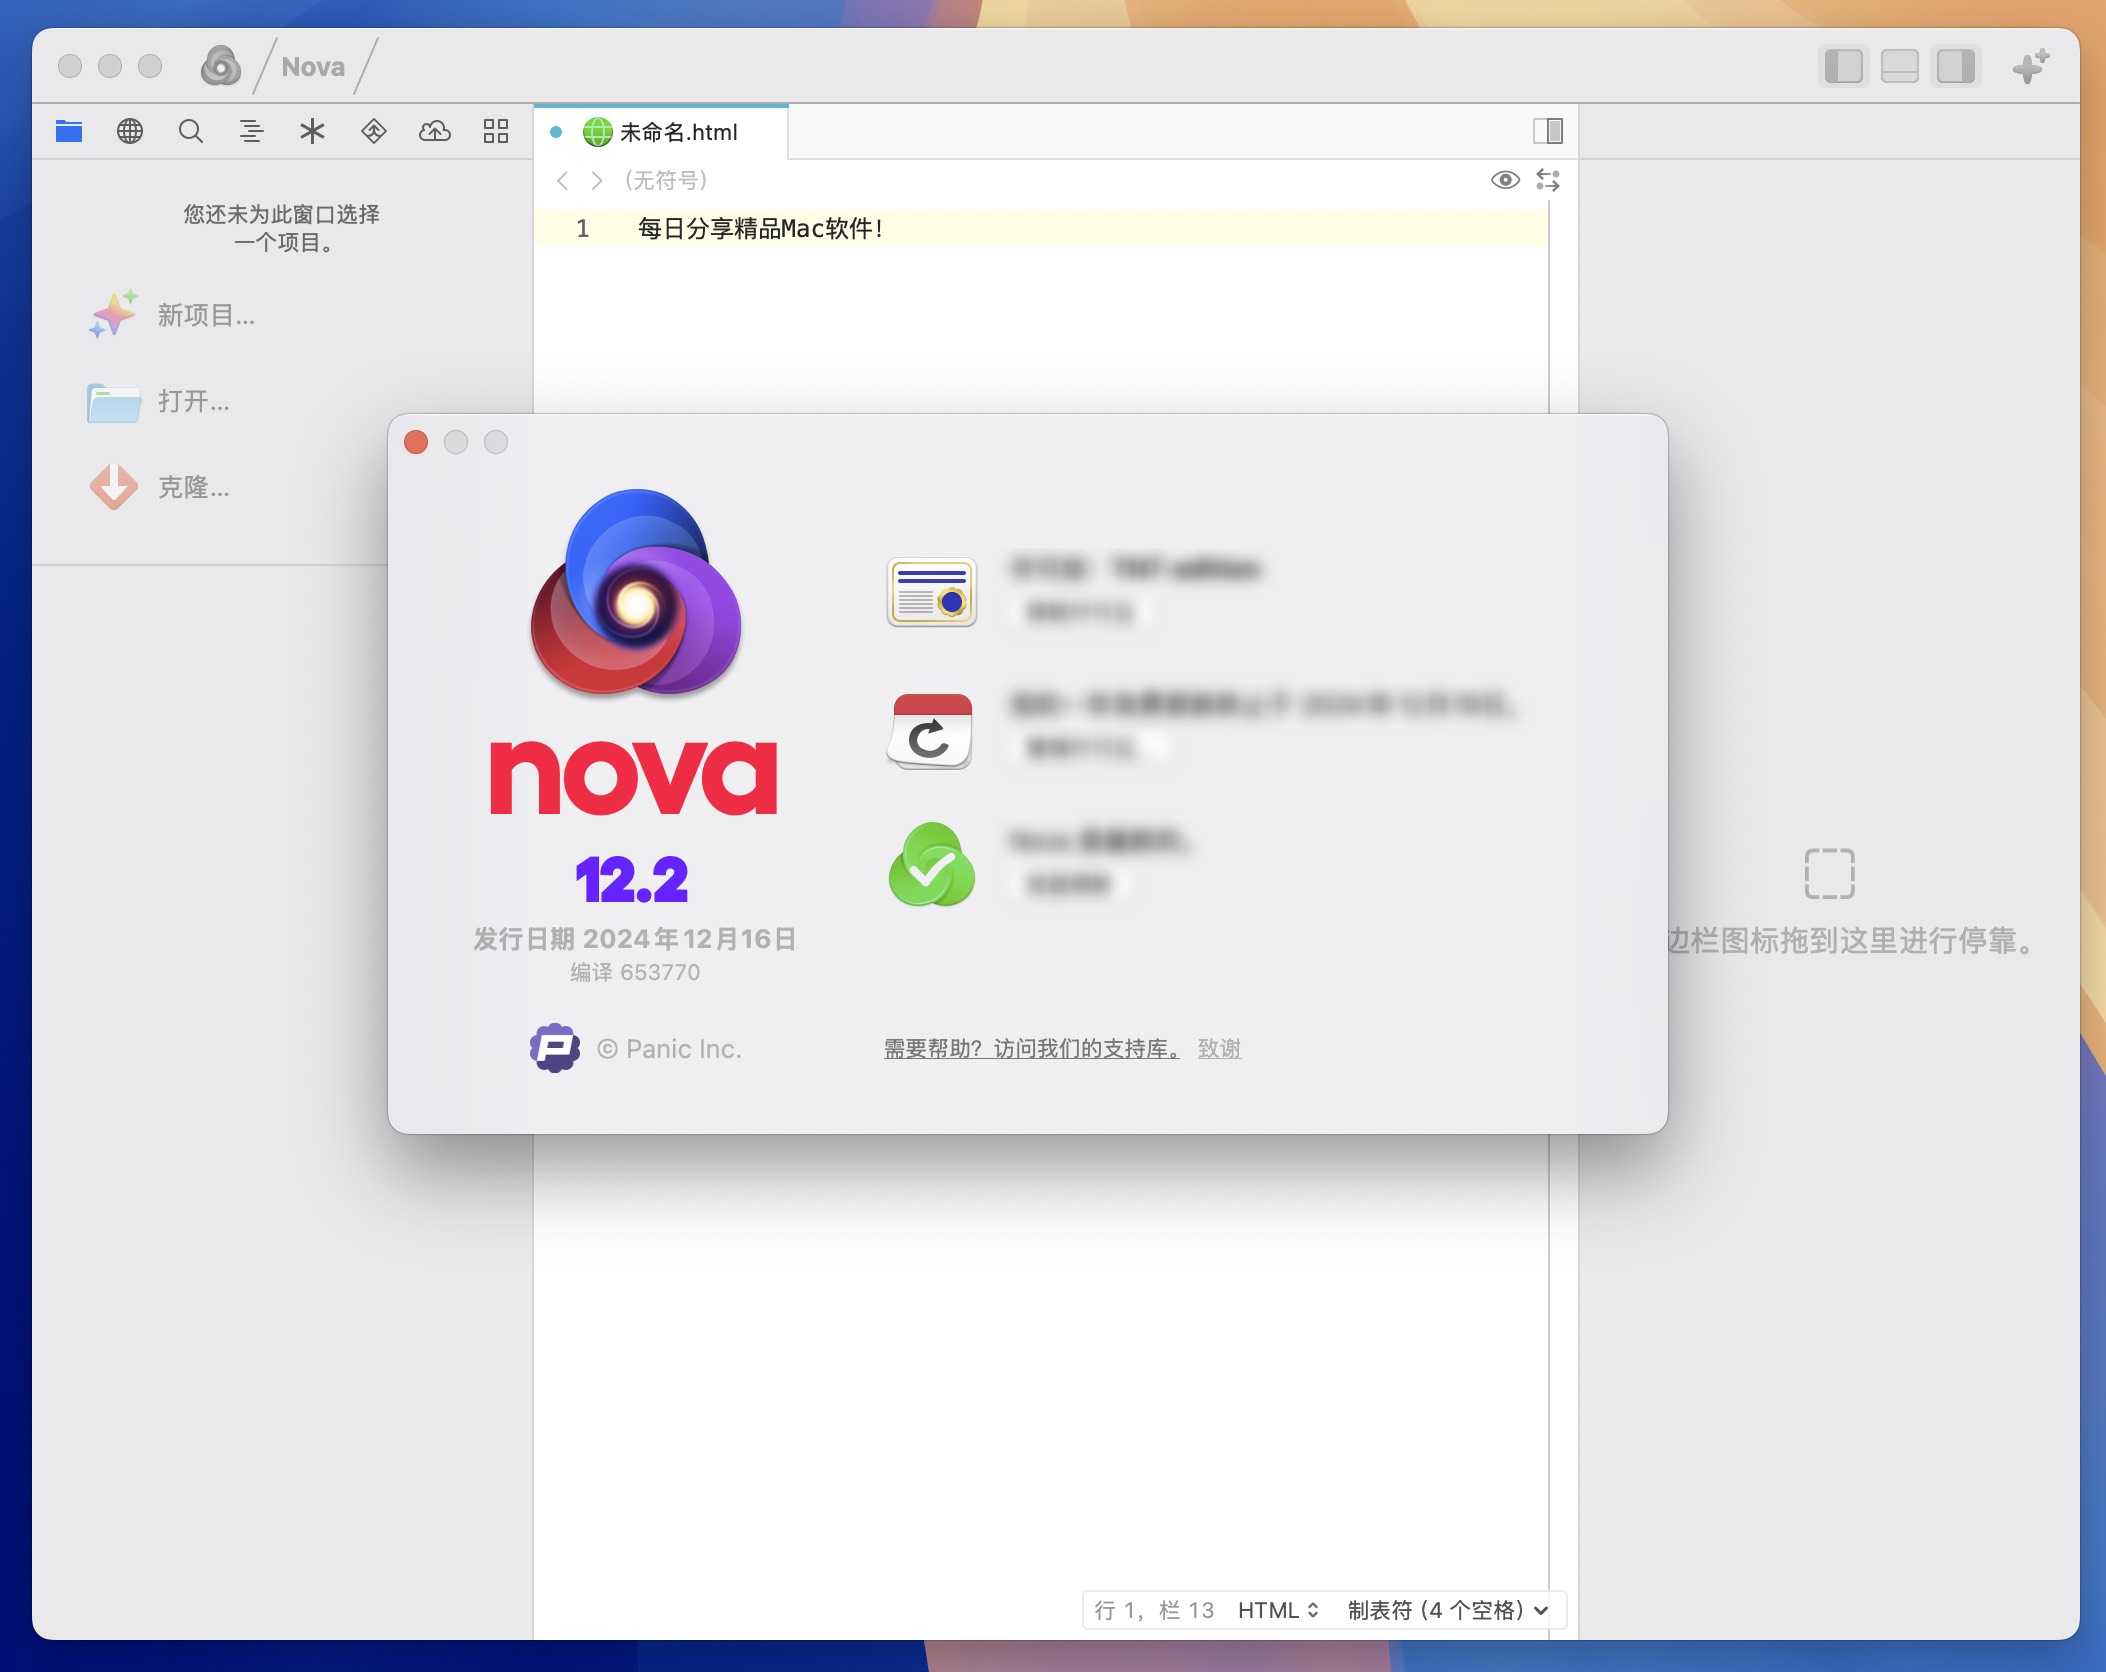Click the globe/browser preview icon

(x=130, y=133)
